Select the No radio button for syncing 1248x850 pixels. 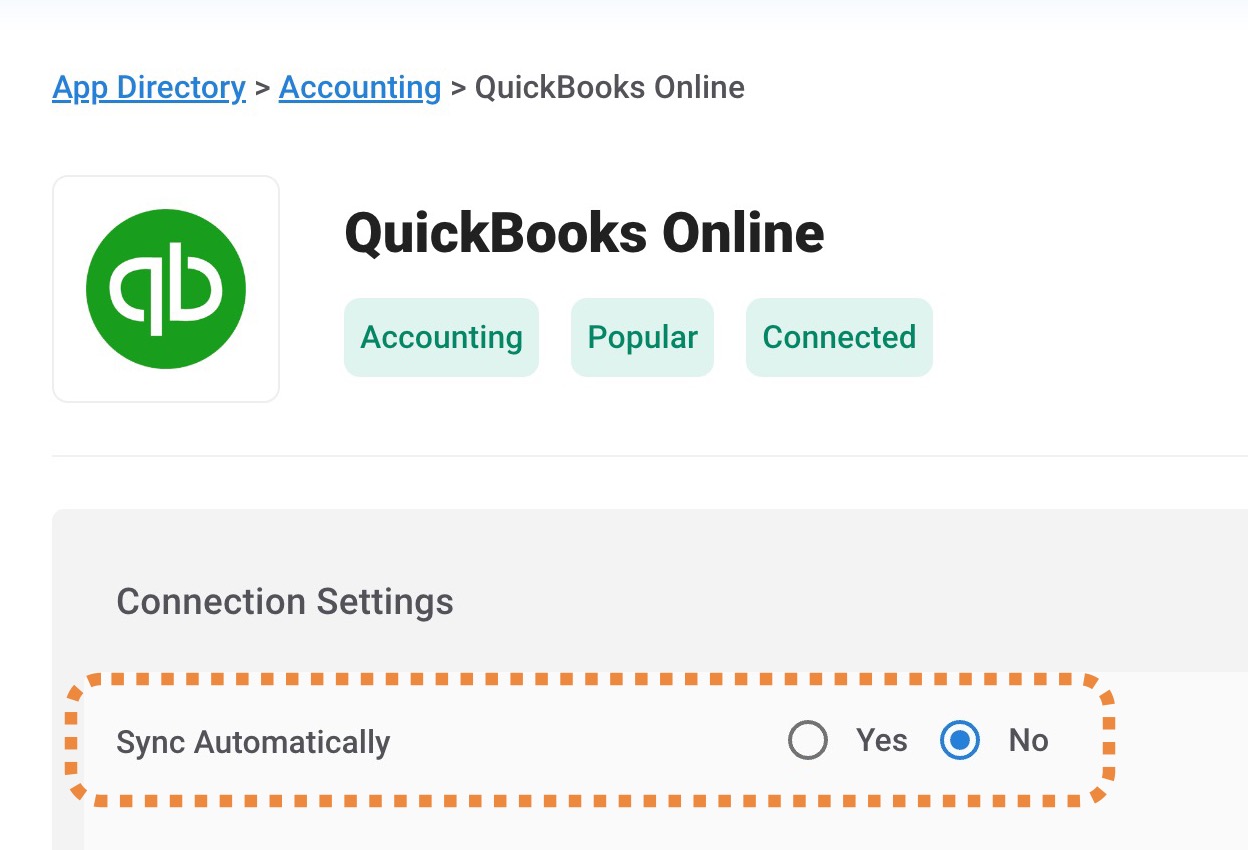pos(960,741)
